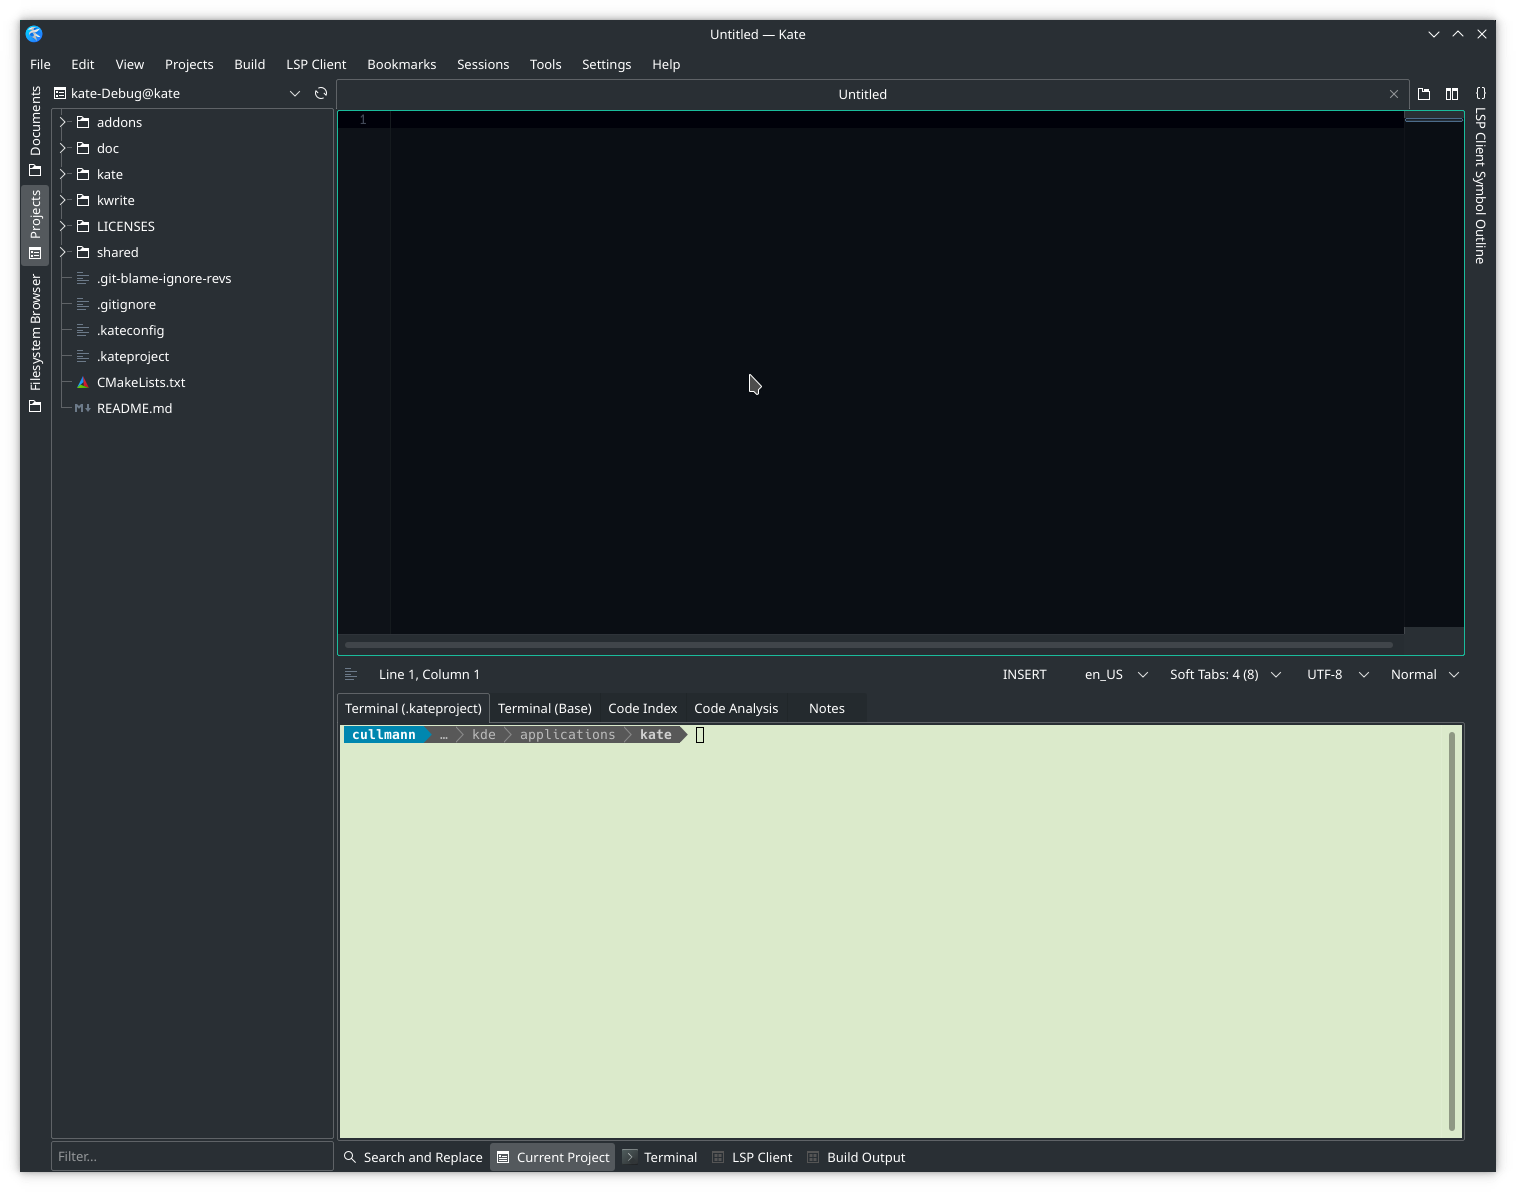Click the new document icon beside the tab bar
This screenshot has width=1516, height=1192.
(1424, 94)
